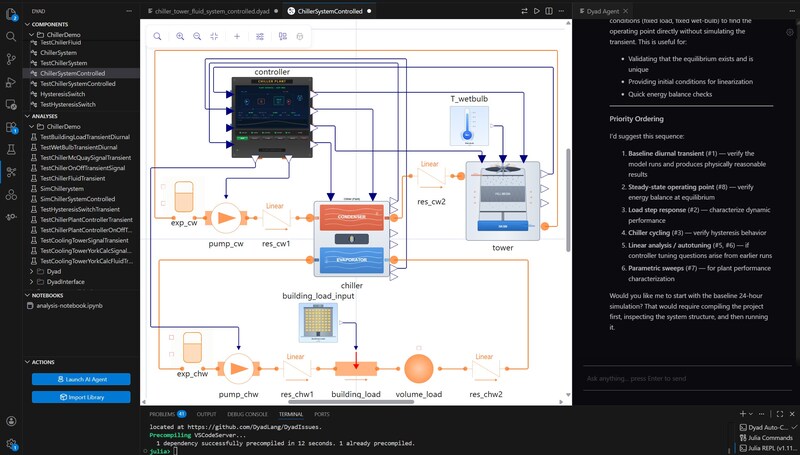Click the fit-to-view icon in diagram toolbar
This screenshot has height=455, width=800.
point(214,36)
